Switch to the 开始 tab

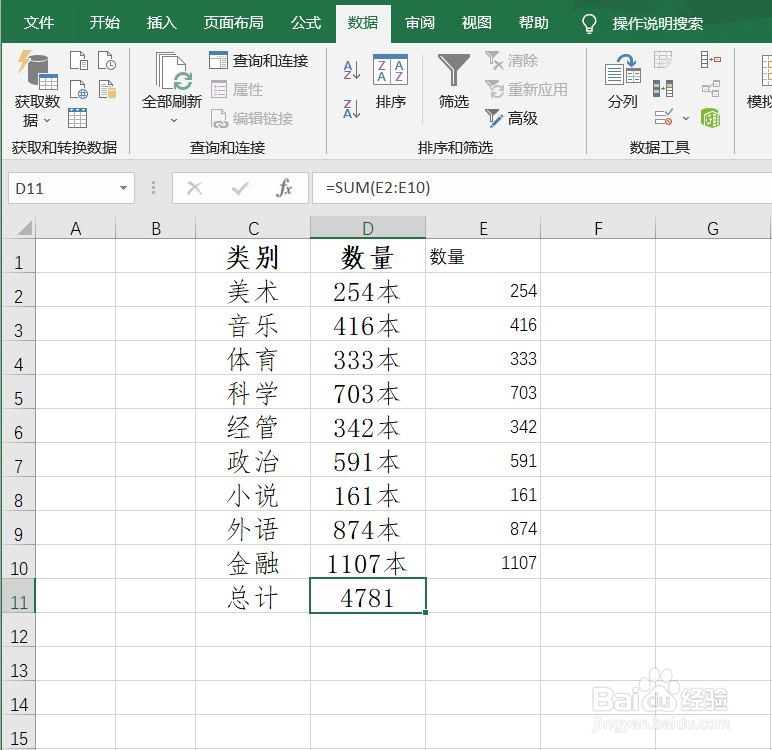coord(104,23)
